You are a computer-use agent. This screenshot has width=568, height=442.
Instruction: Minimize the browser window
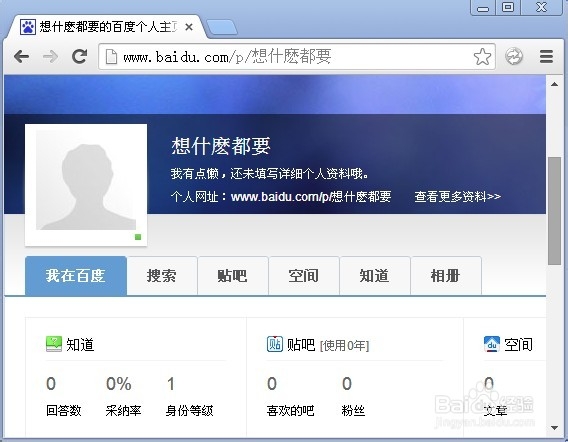tap(483, 8)
